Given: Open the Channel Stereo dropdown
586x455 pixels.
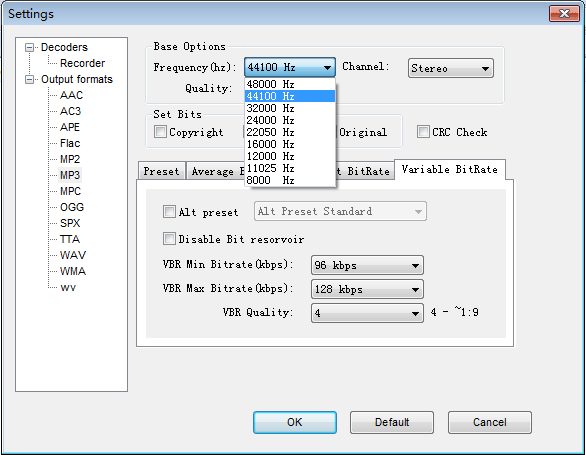Looking at the screenshot, I should pyautogui.click(x=451, y=68).
